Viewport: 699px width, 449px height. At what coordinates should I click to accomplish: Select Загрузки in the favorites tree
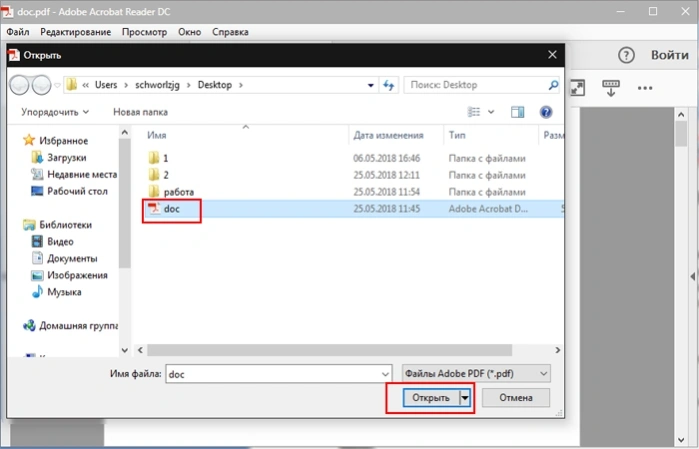tap(66, 158)
